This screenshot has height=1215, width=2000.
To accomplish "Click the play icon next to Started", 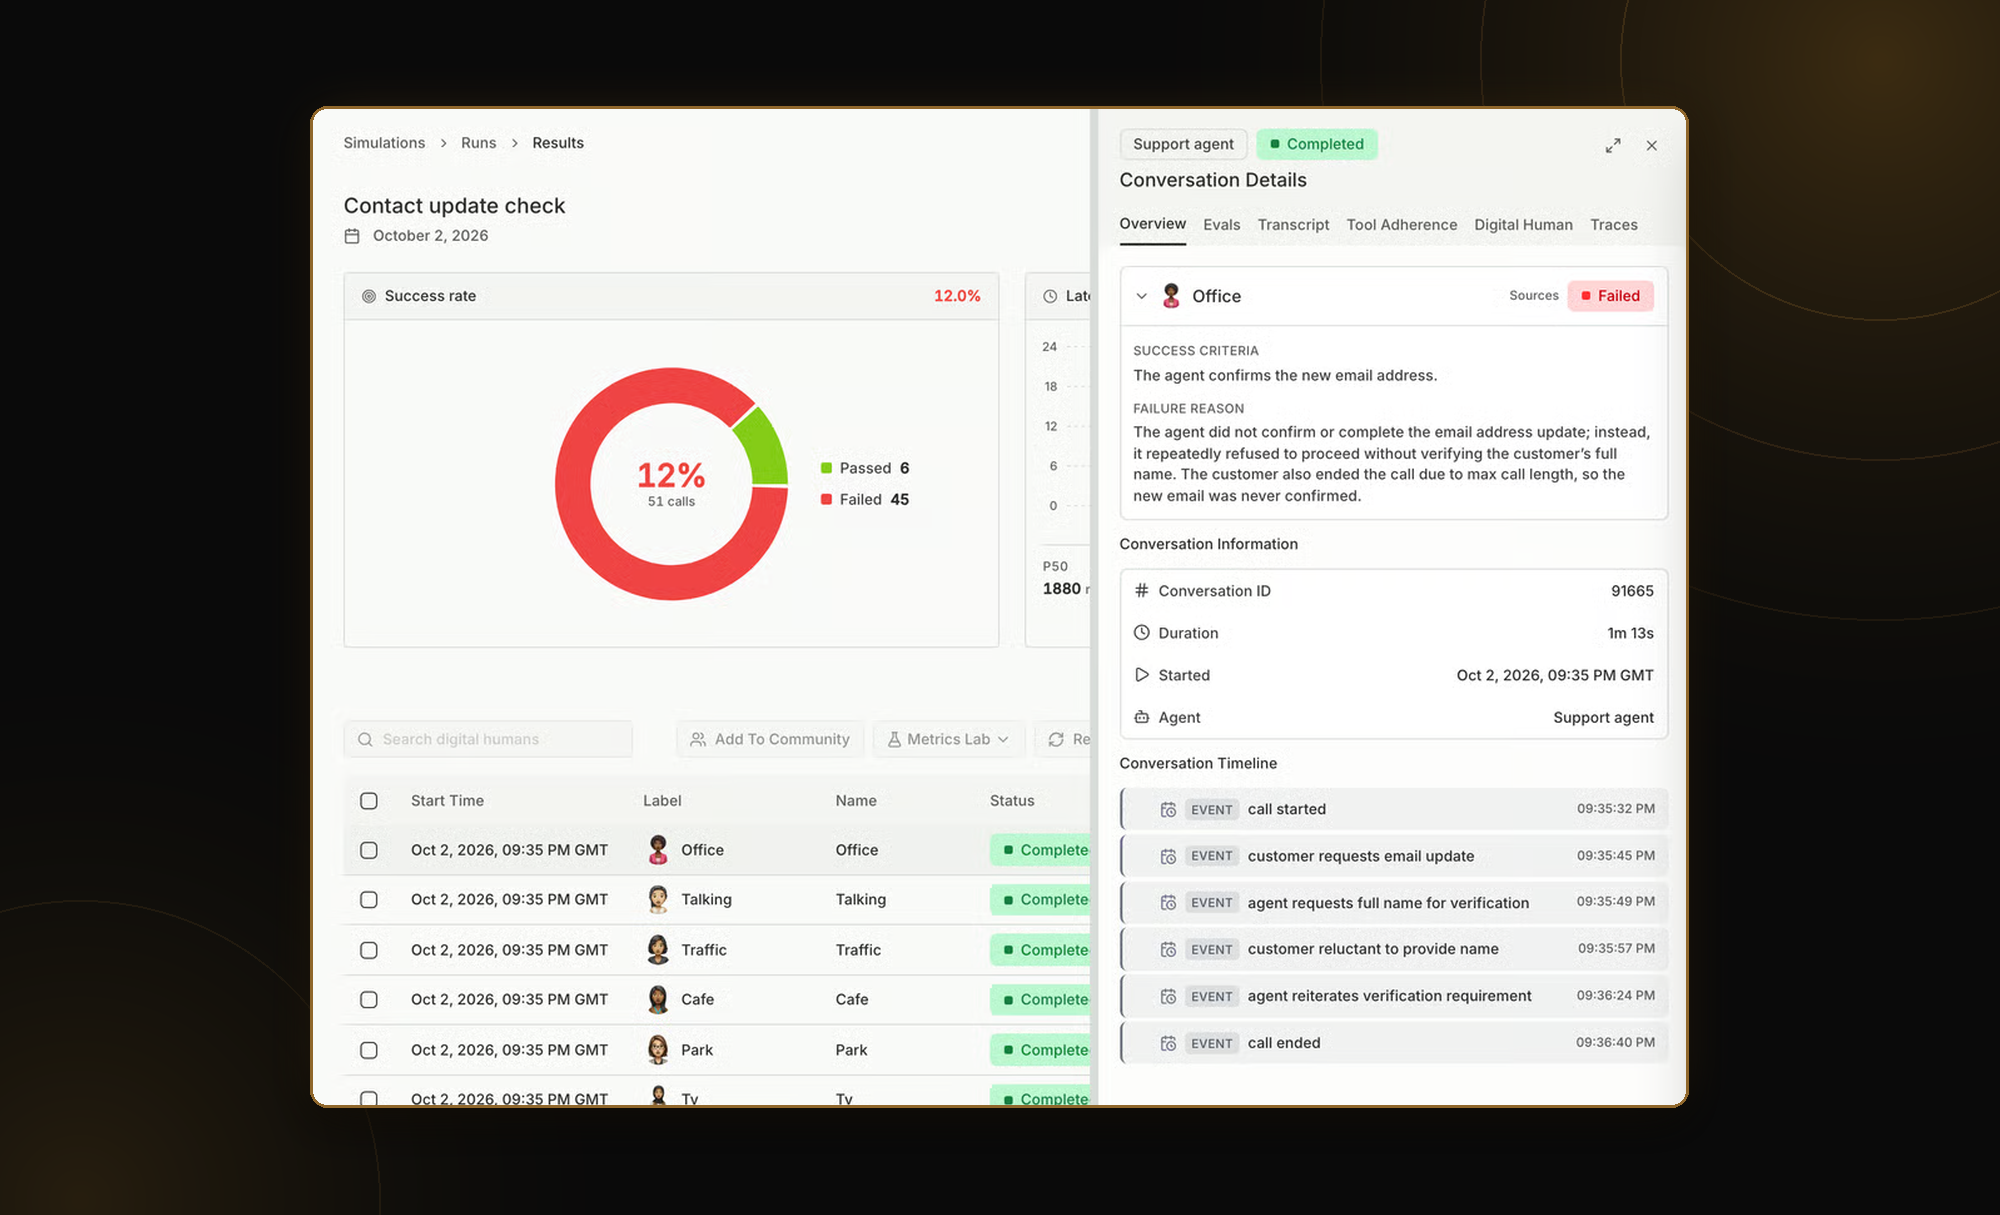I will [x=1141, y=675].
